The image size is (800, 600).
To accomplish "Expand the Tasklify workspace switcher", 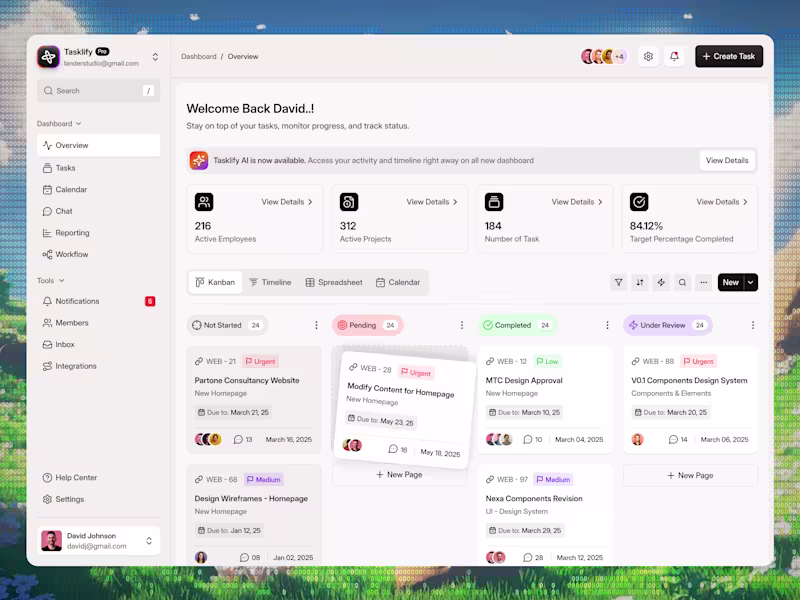I will (x=155, y=57).
